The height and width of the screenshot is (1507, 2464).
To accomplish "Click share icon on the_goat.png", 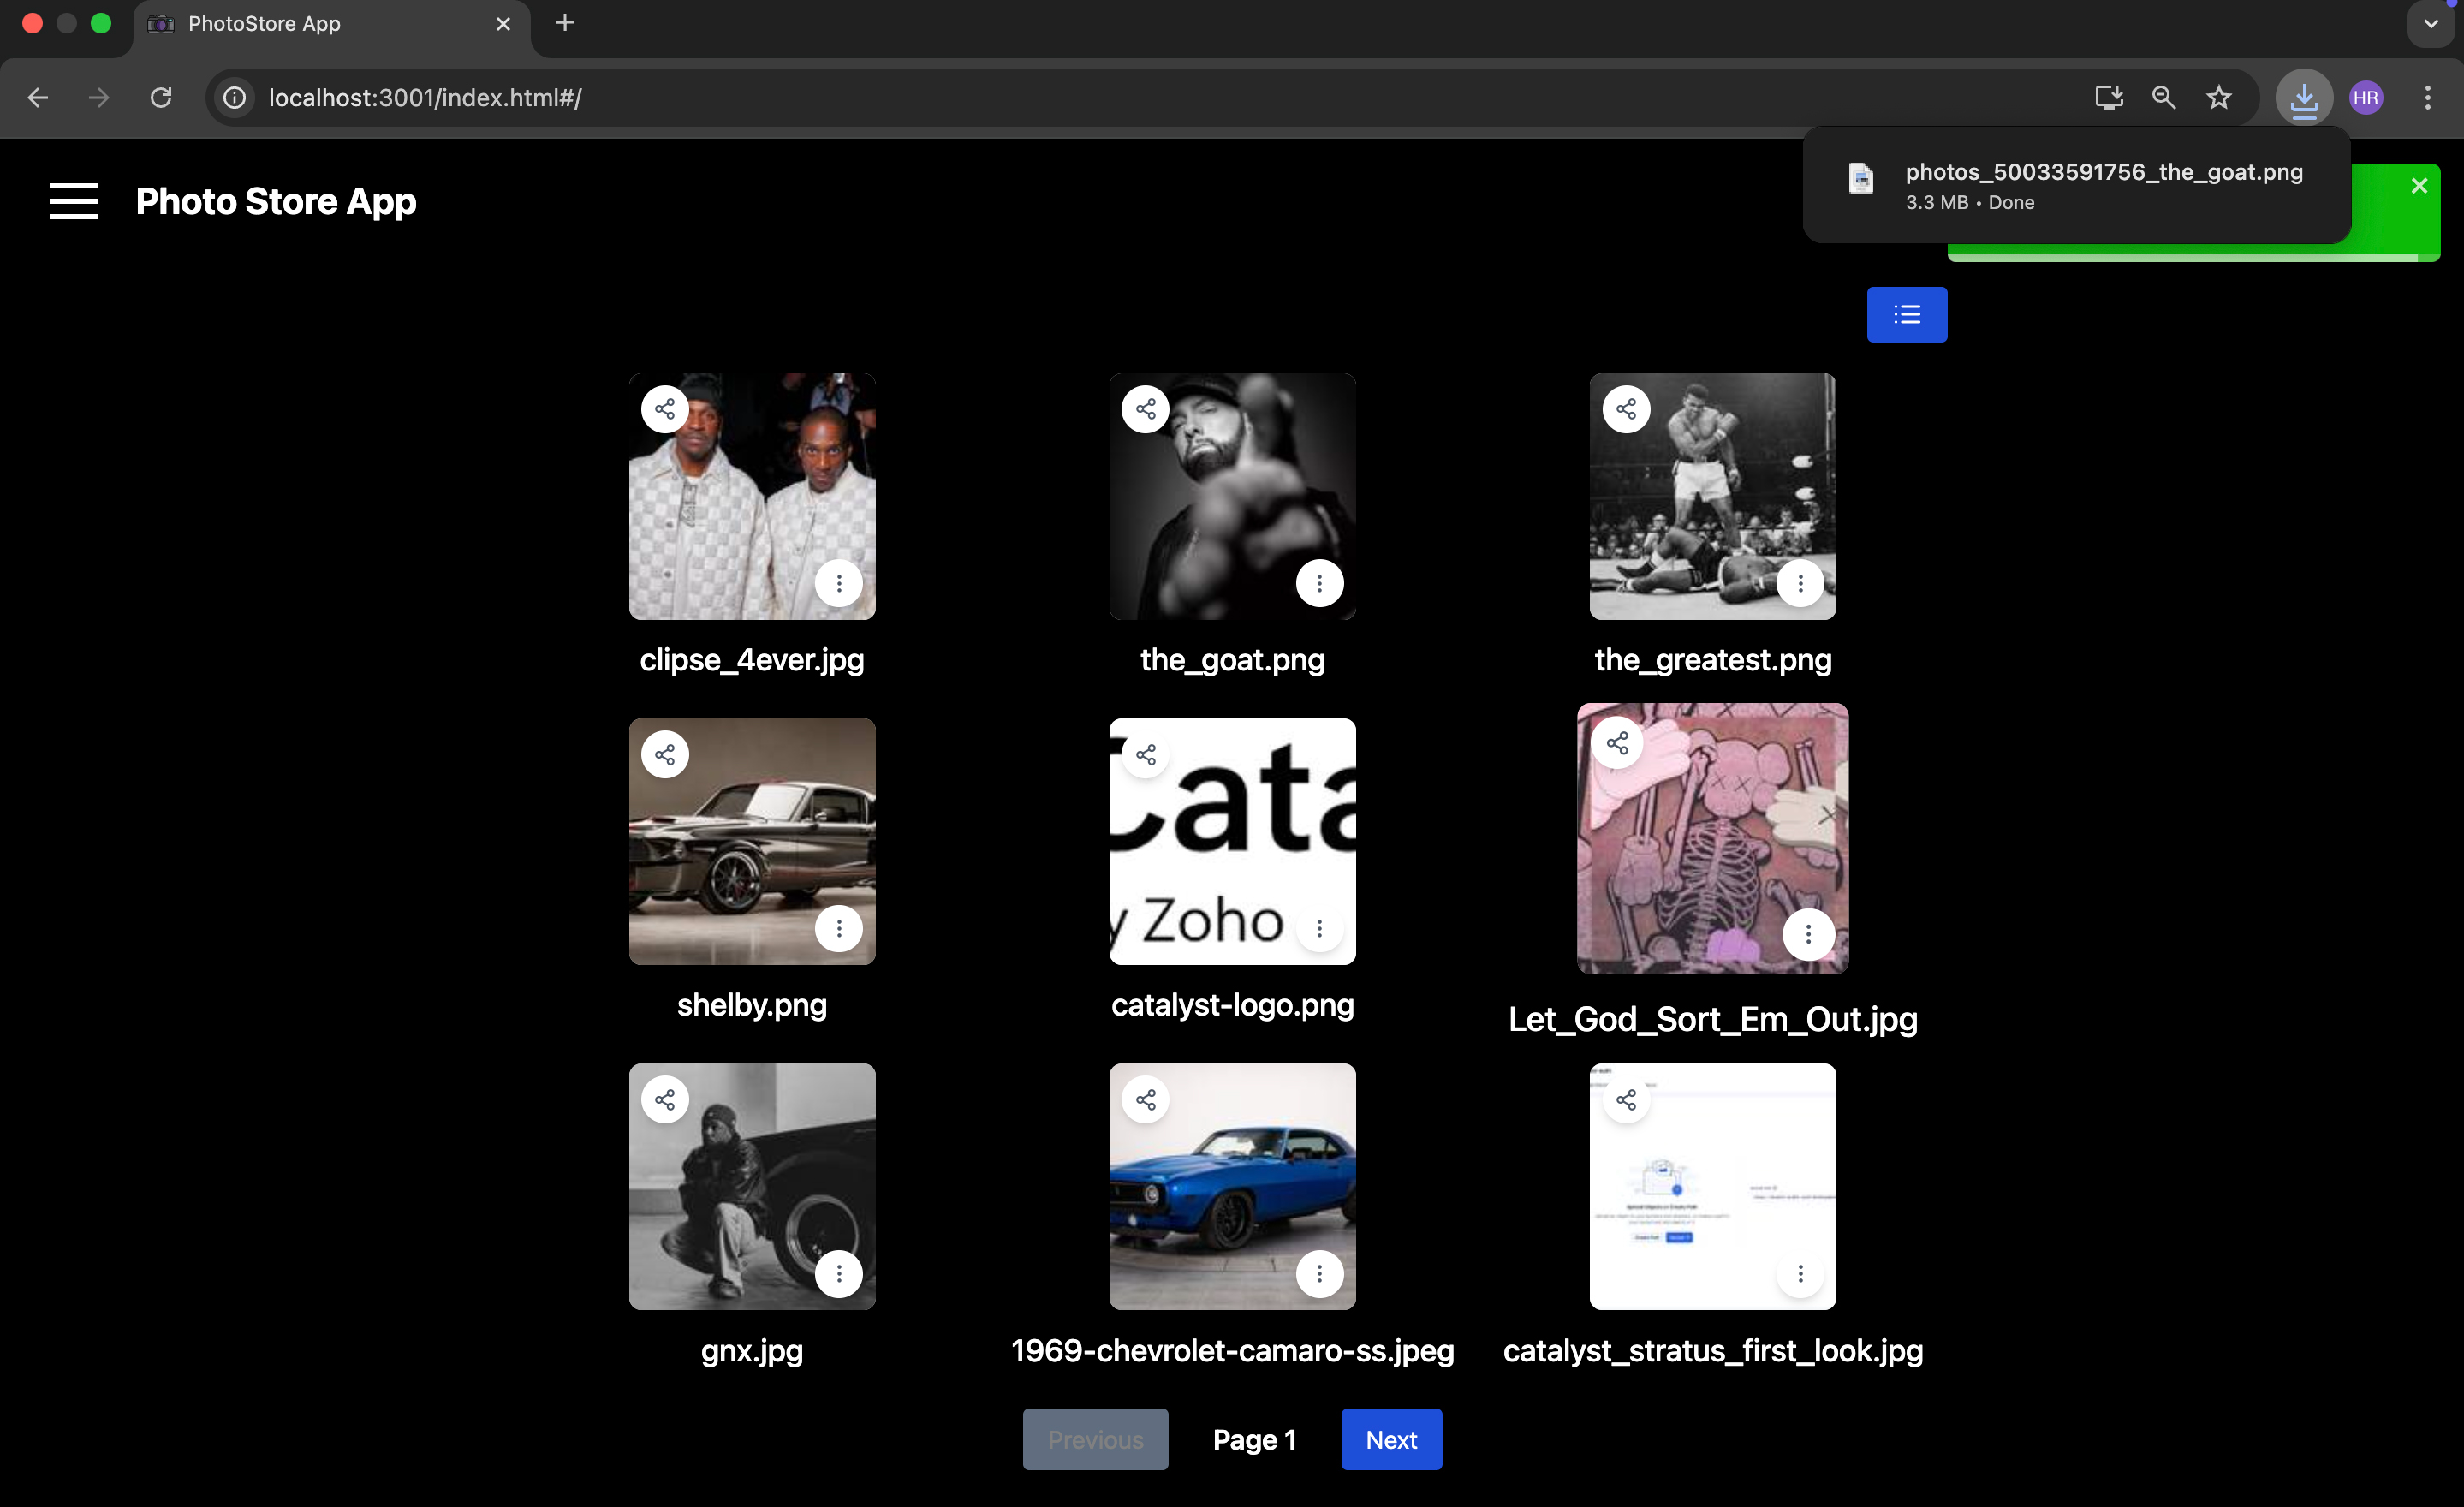I will point(1145,409).
